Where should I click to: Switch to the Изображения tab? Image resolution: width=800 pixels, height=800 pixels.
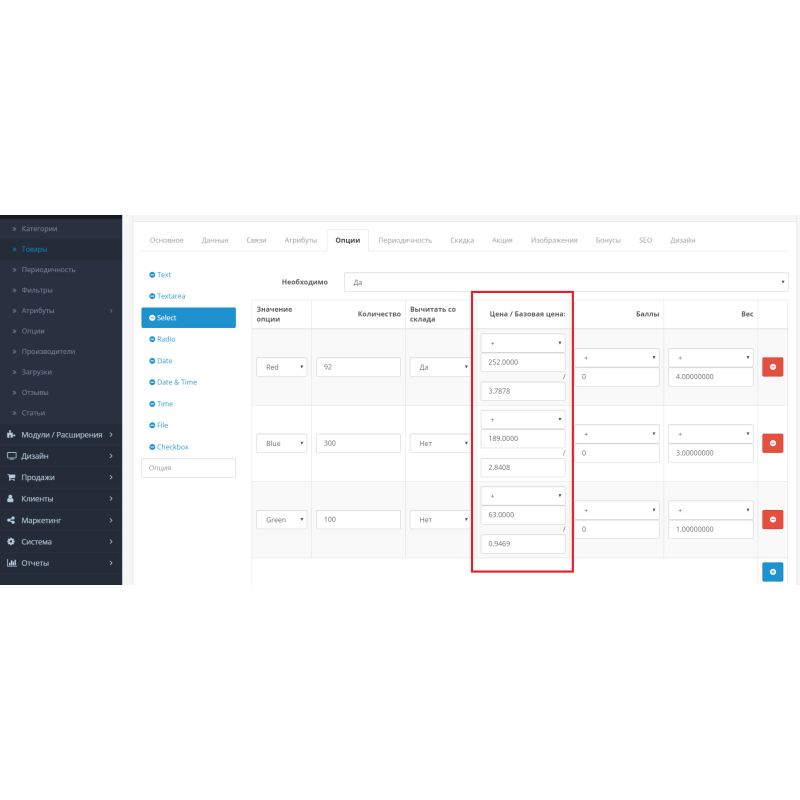pos(553,240)
